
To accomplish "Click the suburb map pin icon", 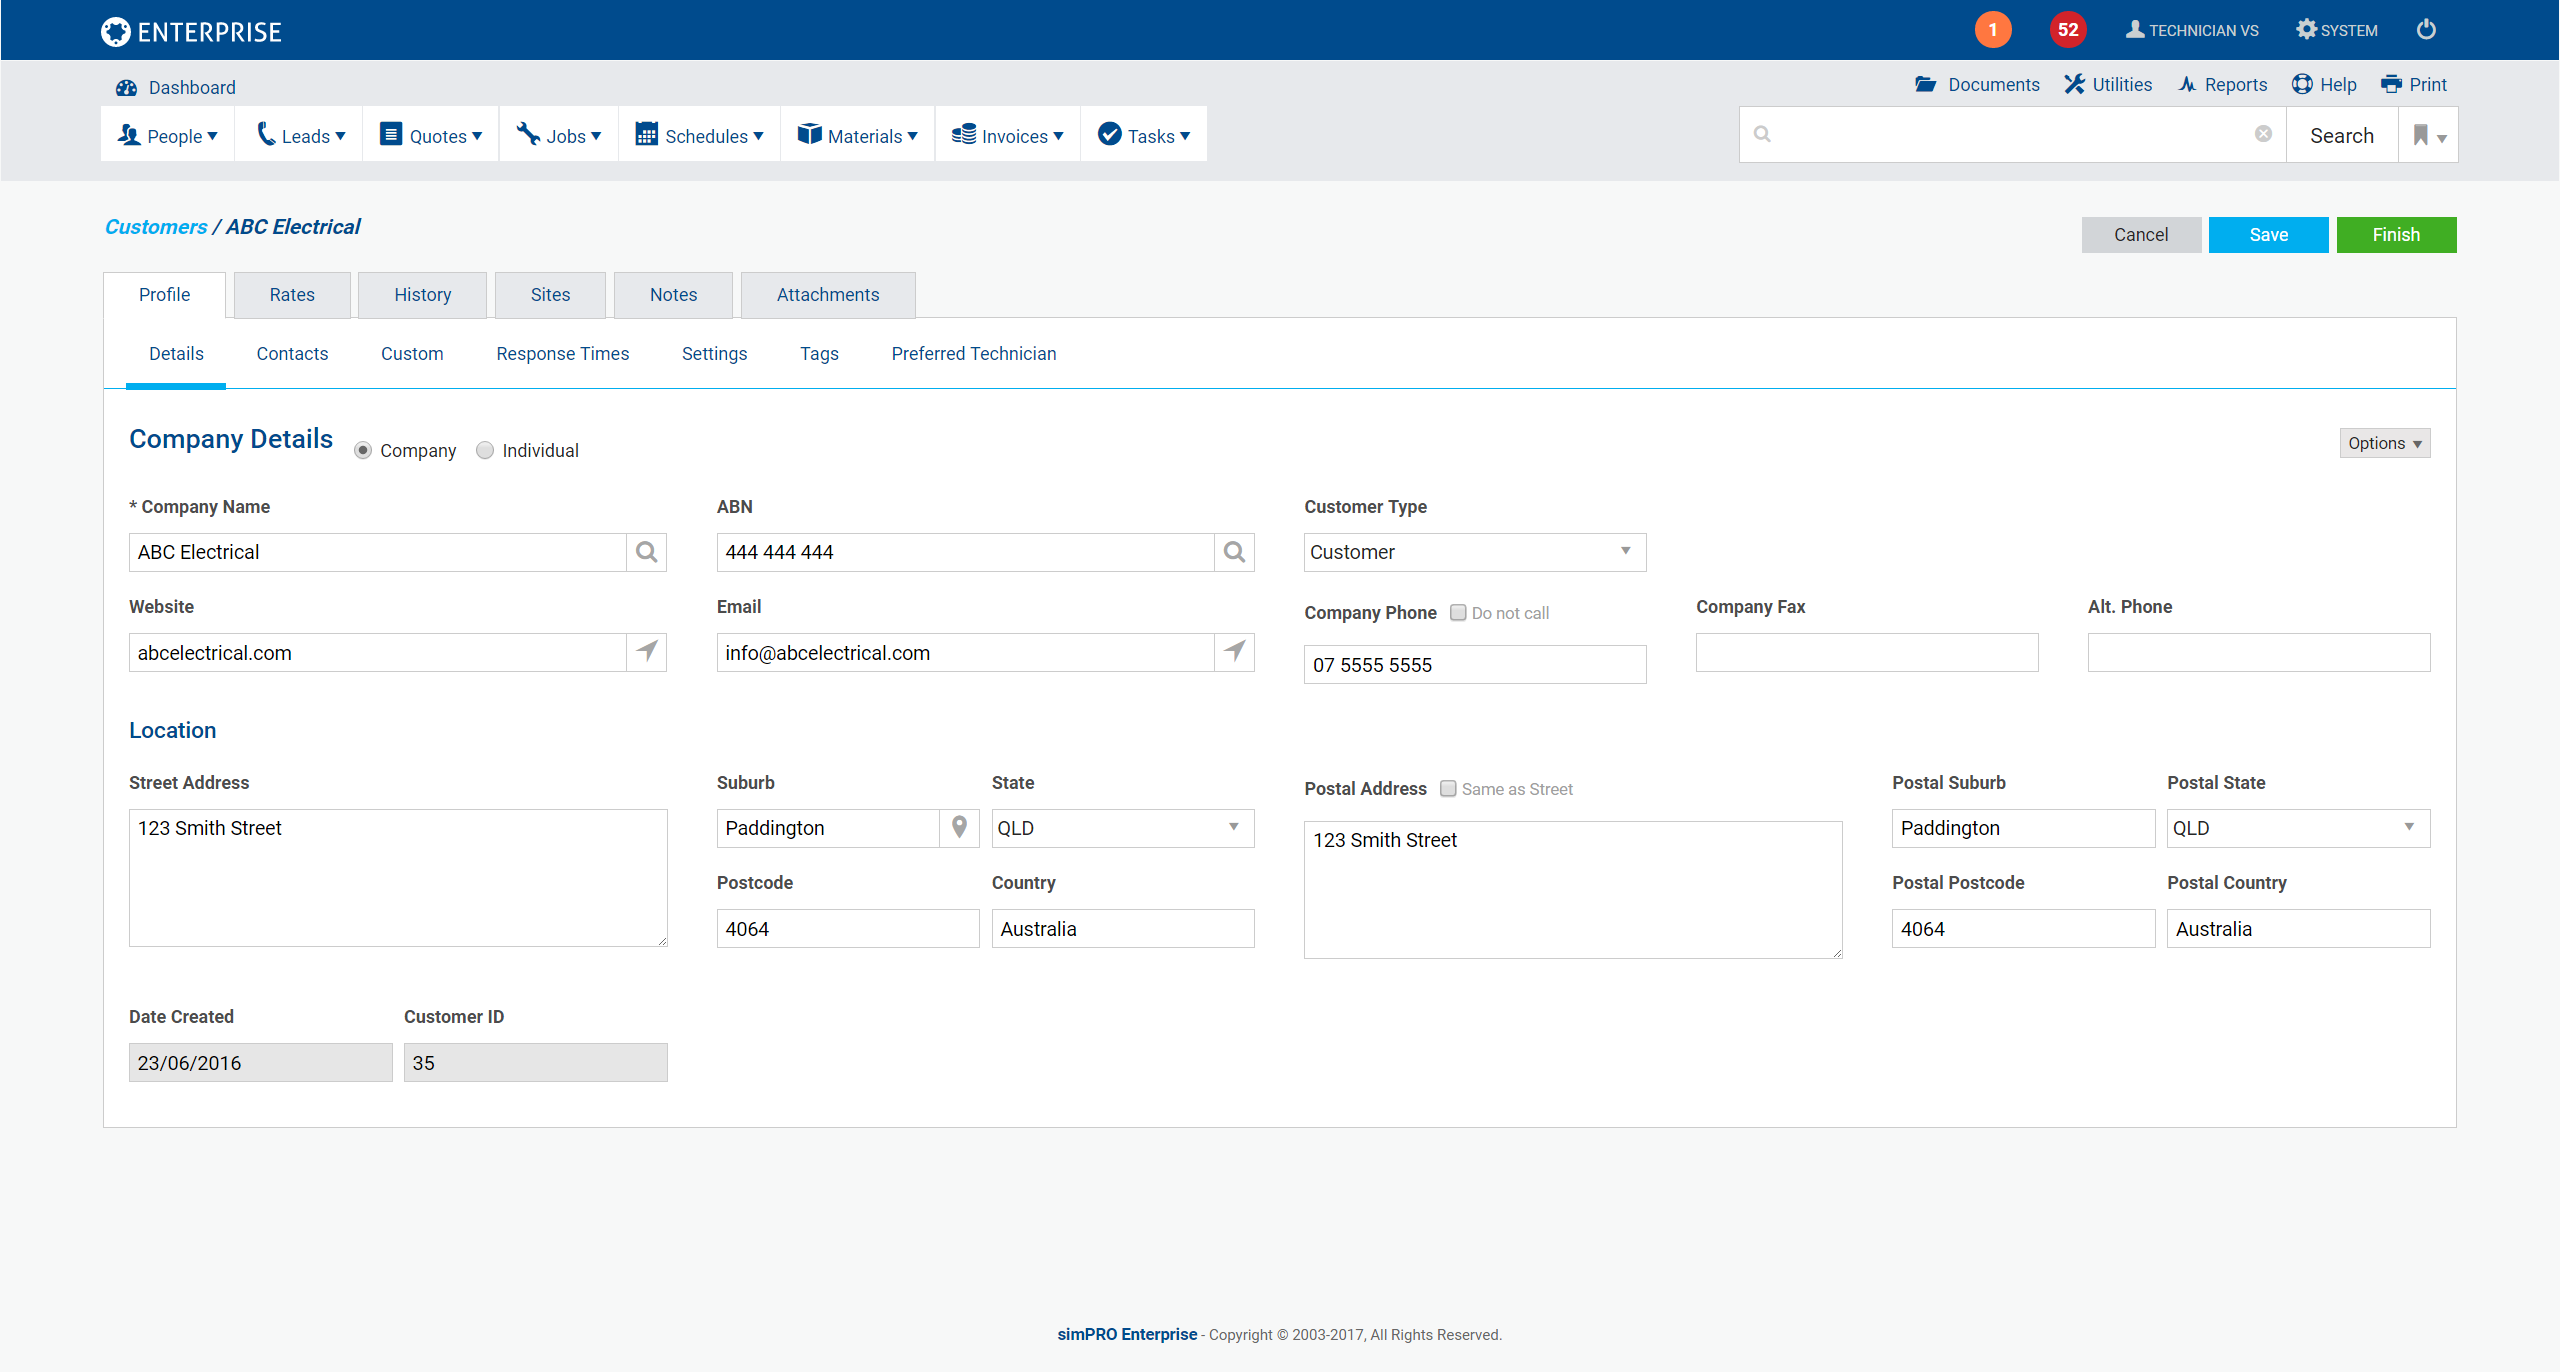I will [959, 827].
